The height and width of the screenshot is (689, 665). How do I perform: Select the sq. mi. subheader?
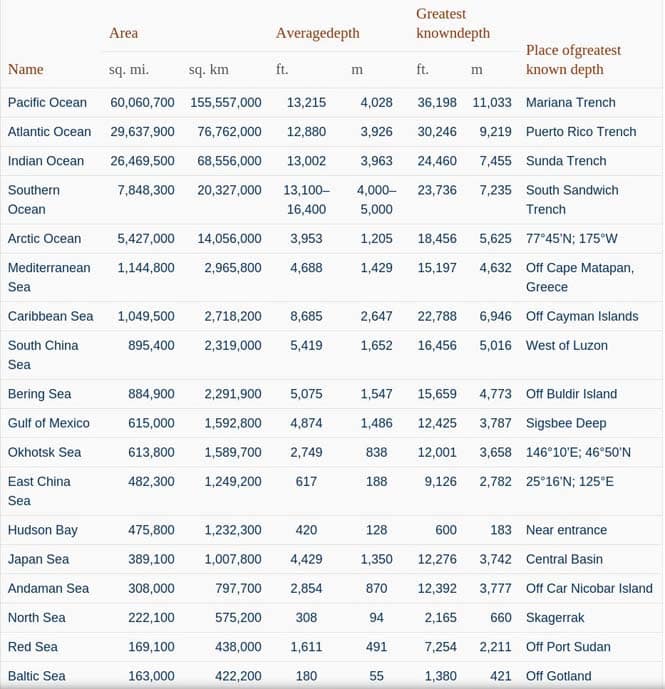[129, 69]
